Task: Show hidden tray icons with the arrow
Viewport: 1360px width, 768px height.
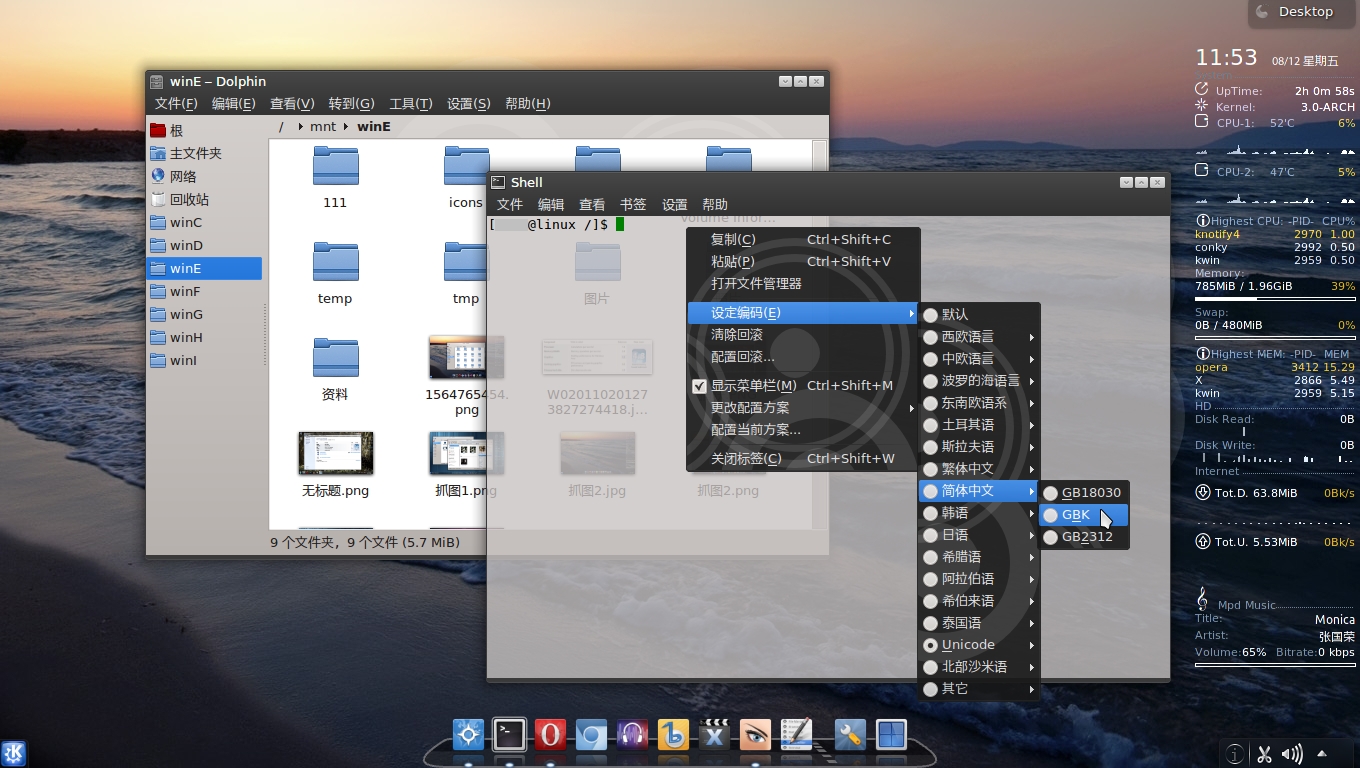Action: tap(1322, 754)
